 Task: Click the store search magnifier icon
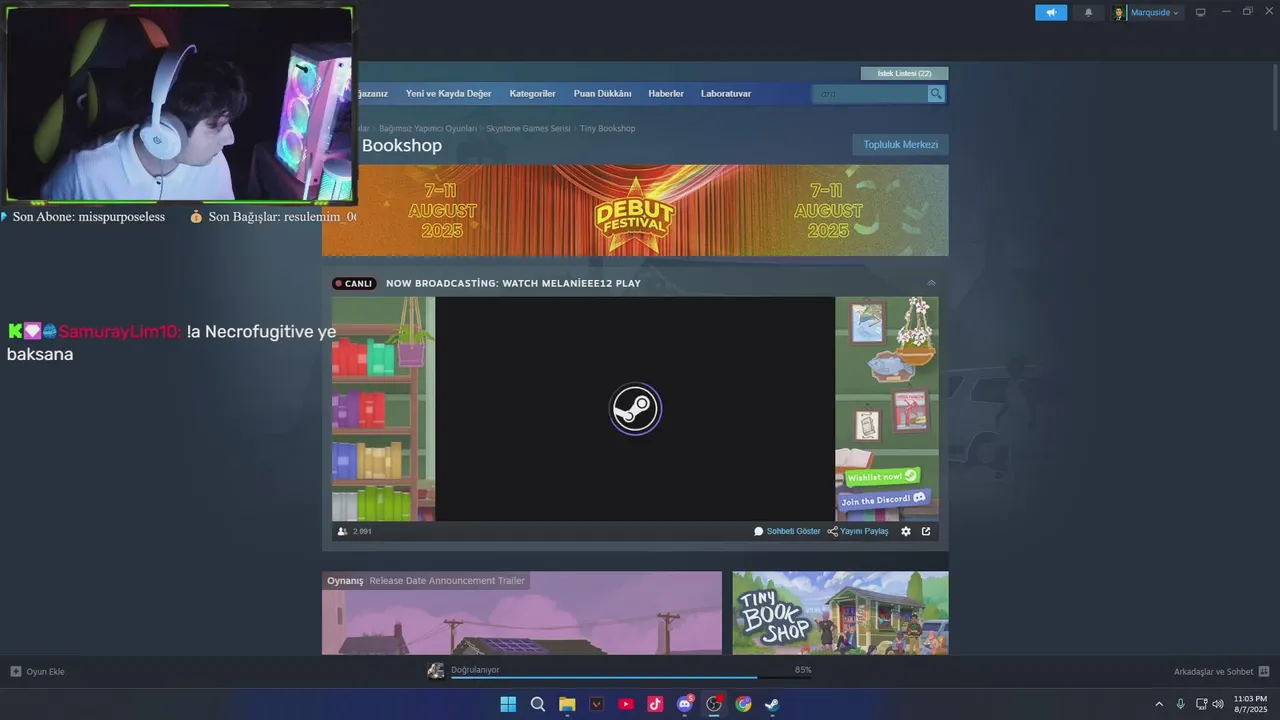[936, 93]
